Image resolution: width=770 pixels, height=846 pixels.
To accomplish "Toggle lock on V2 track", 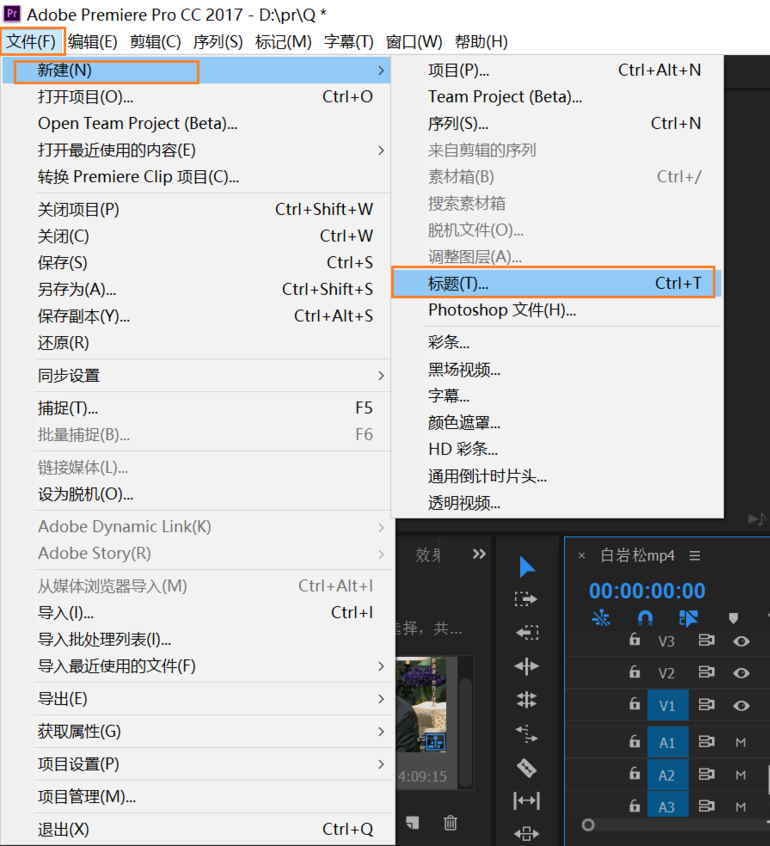I will tap(634, 673).
